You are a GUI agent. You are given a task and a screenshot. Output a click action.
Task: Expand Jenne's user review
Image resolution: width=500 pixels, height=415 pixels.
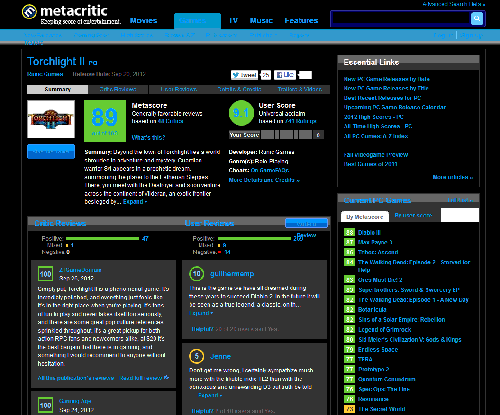point(210,395)
